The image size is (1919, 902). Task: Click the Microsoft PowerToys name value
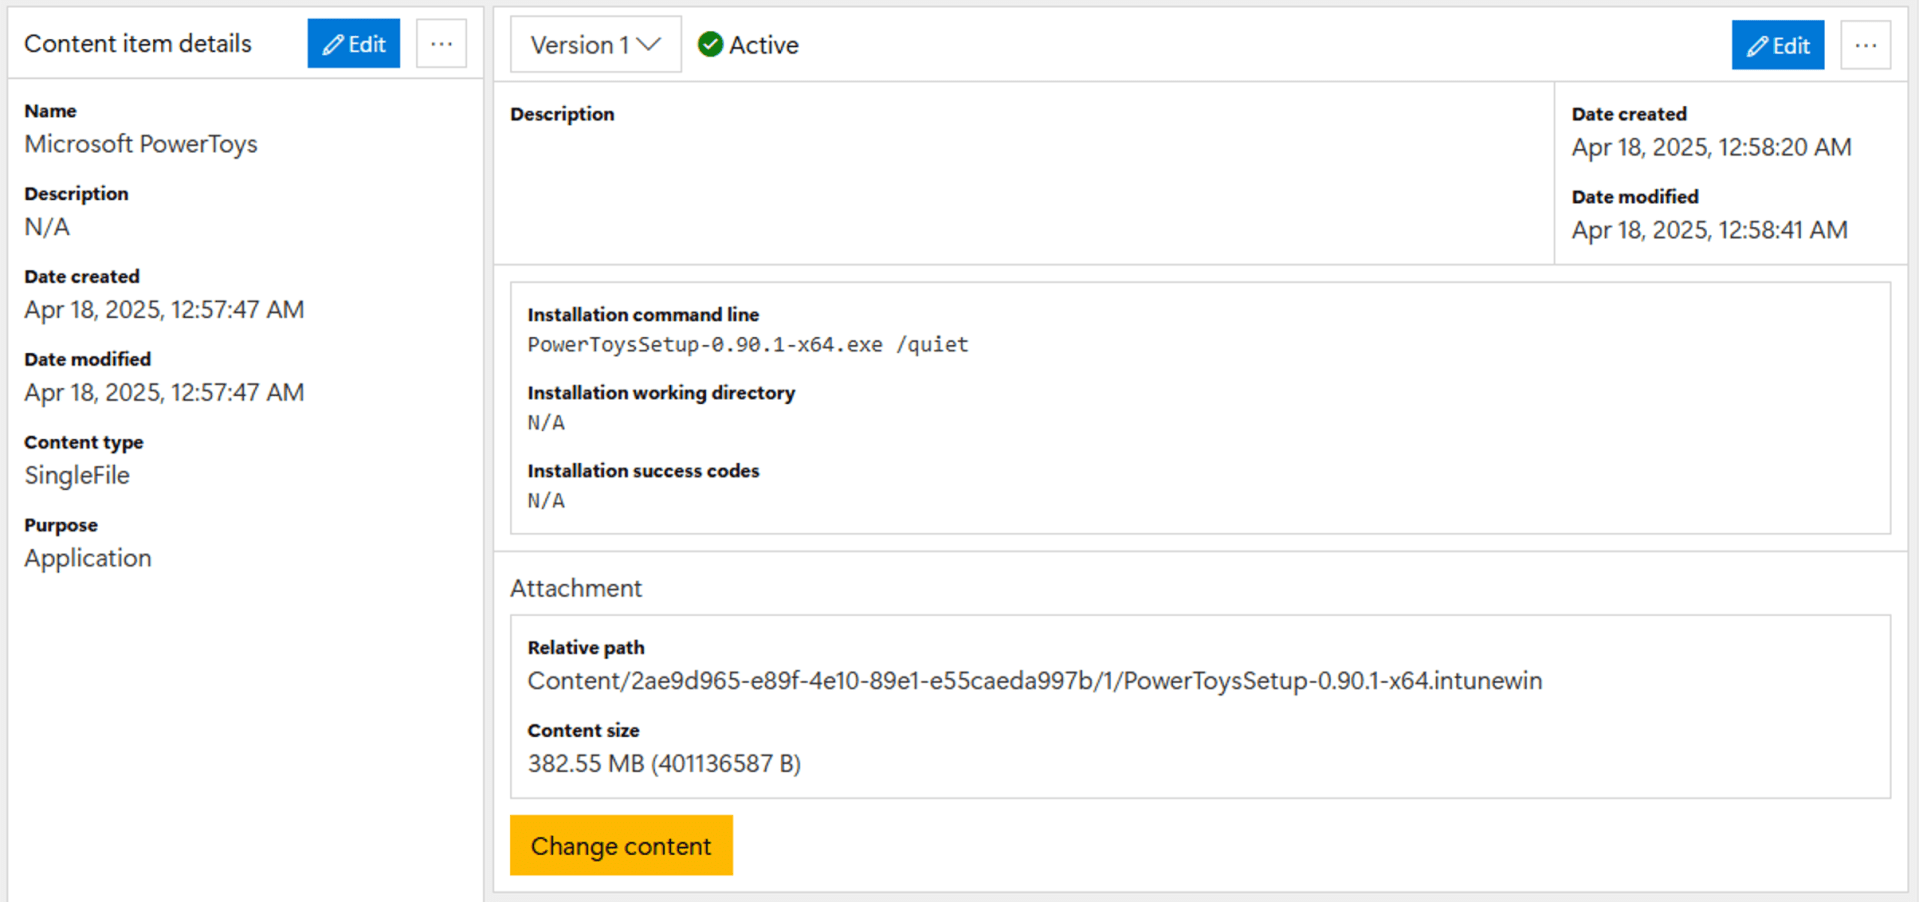141,144
